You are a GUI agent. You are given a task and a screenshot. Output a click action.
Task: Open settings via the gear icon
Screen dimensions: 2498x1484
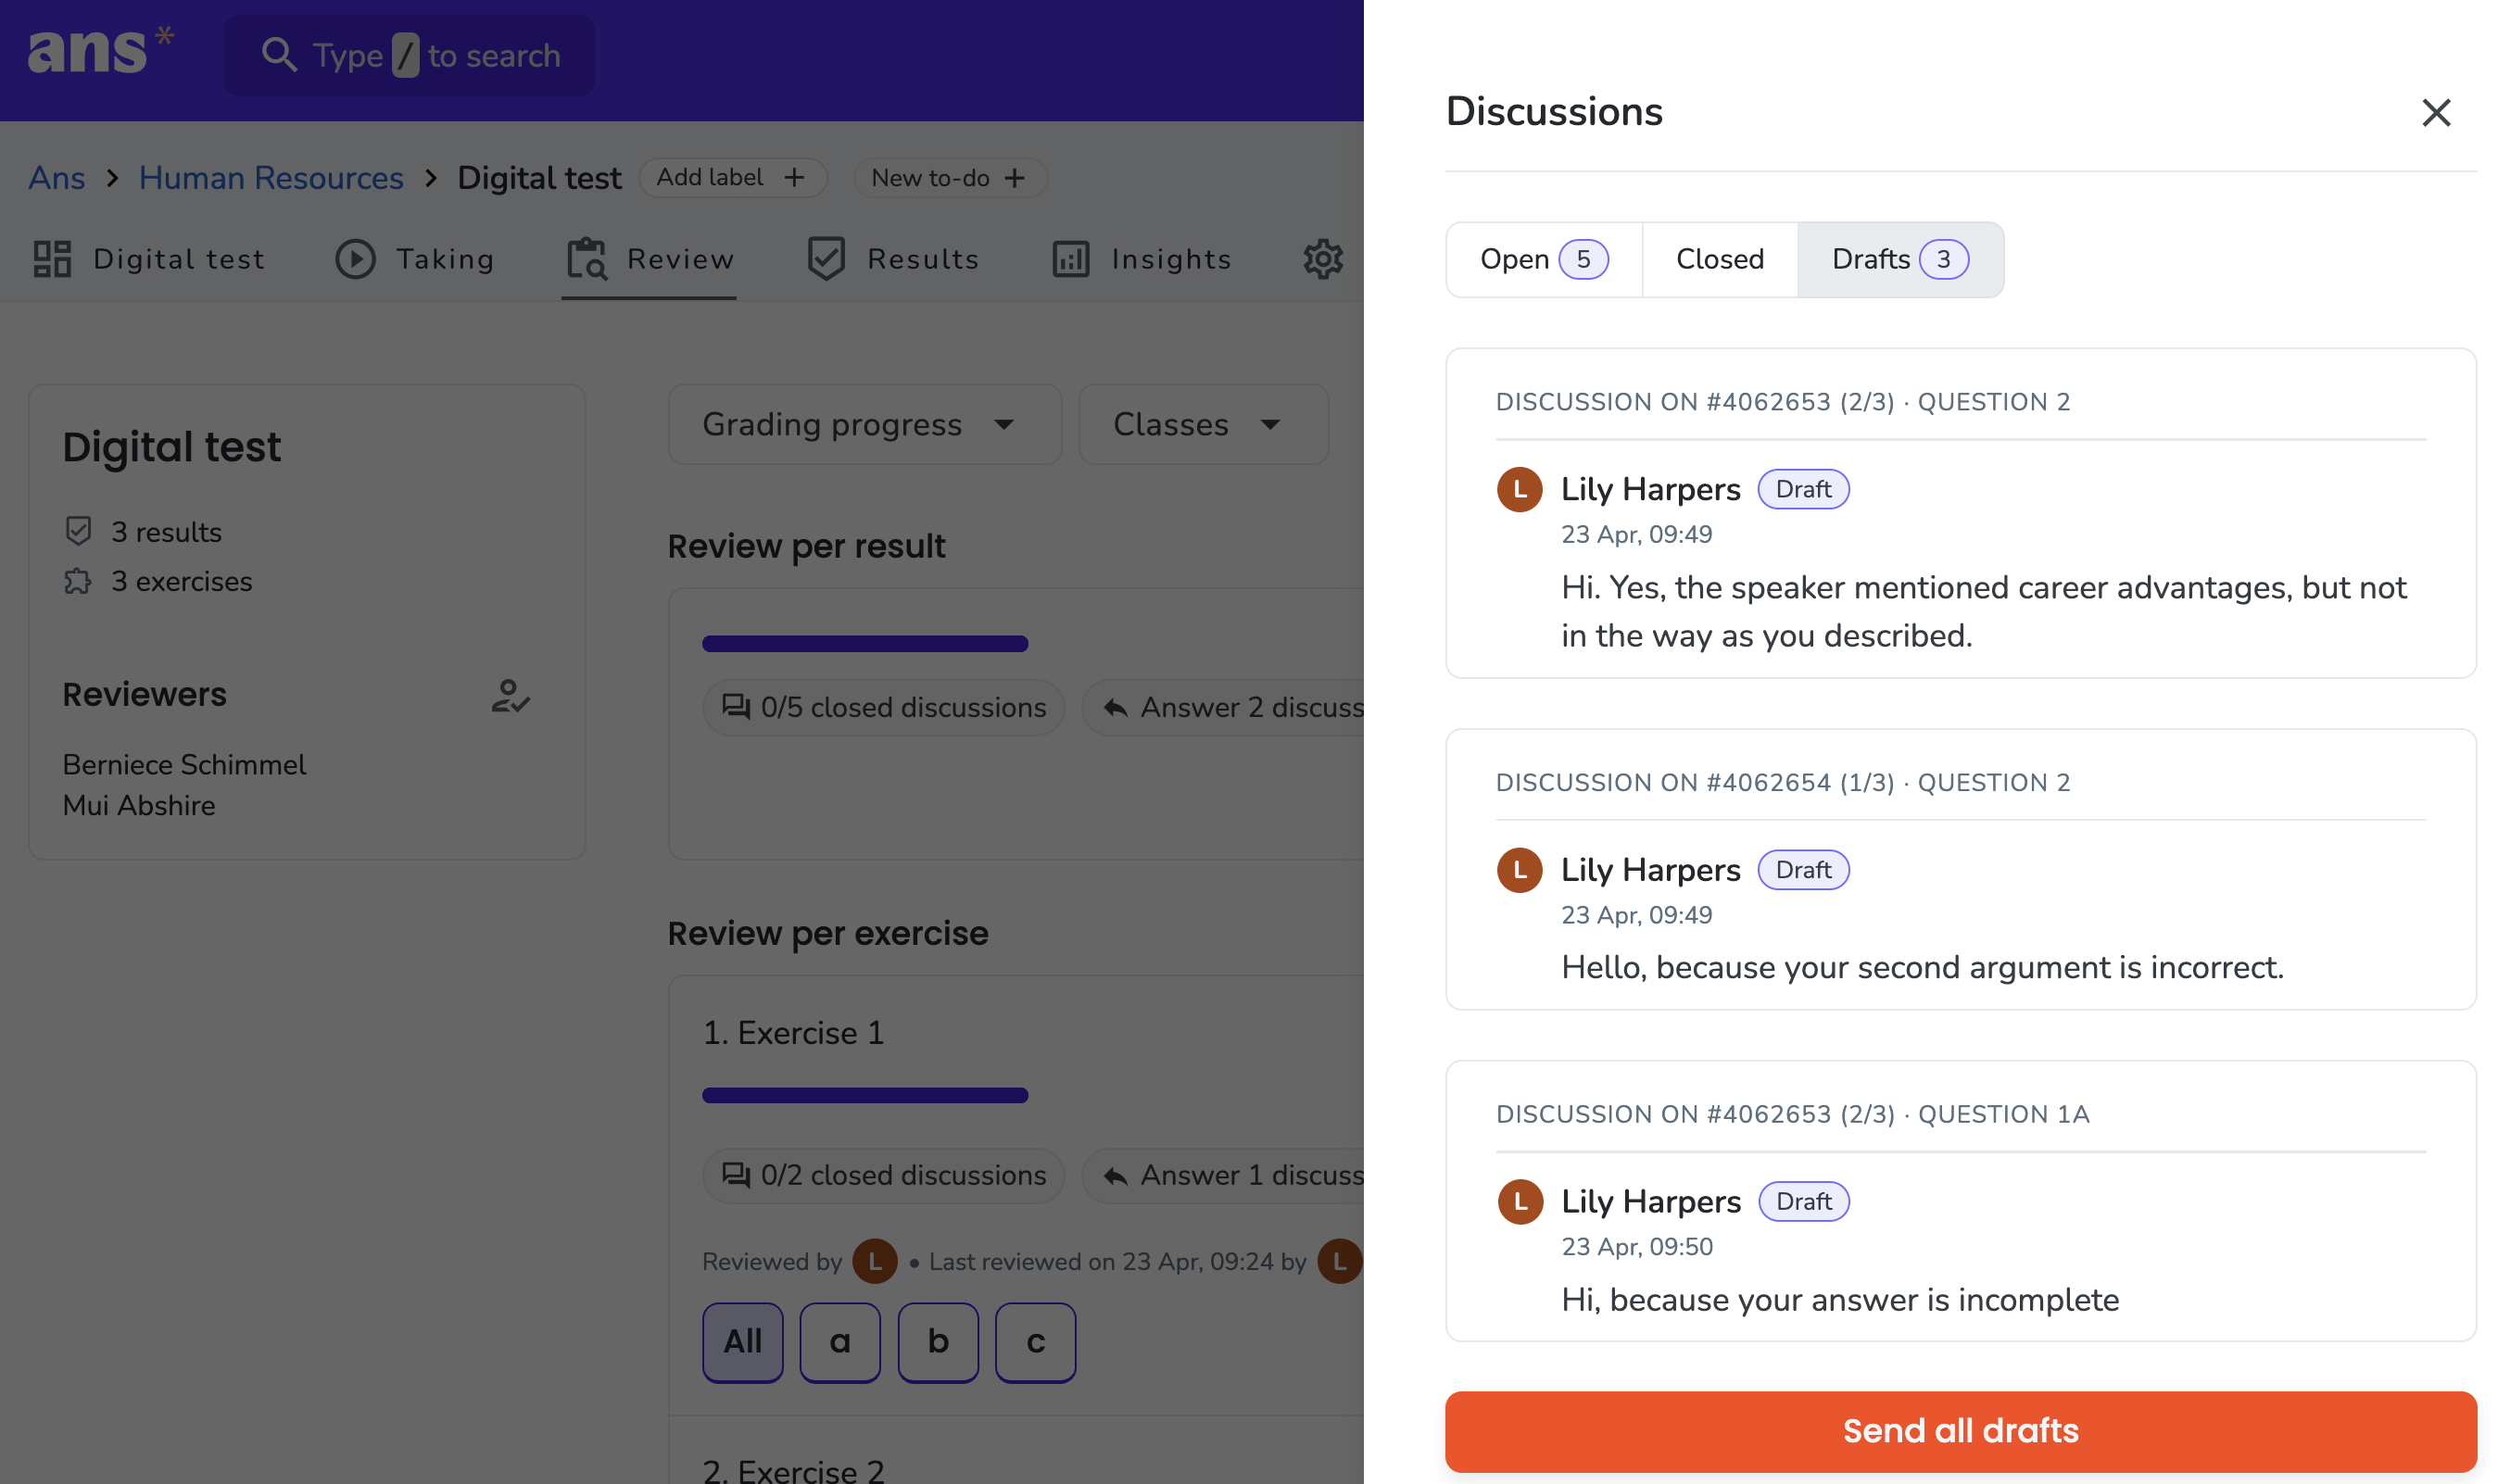pyautogui.click(x=1322, y=259)
